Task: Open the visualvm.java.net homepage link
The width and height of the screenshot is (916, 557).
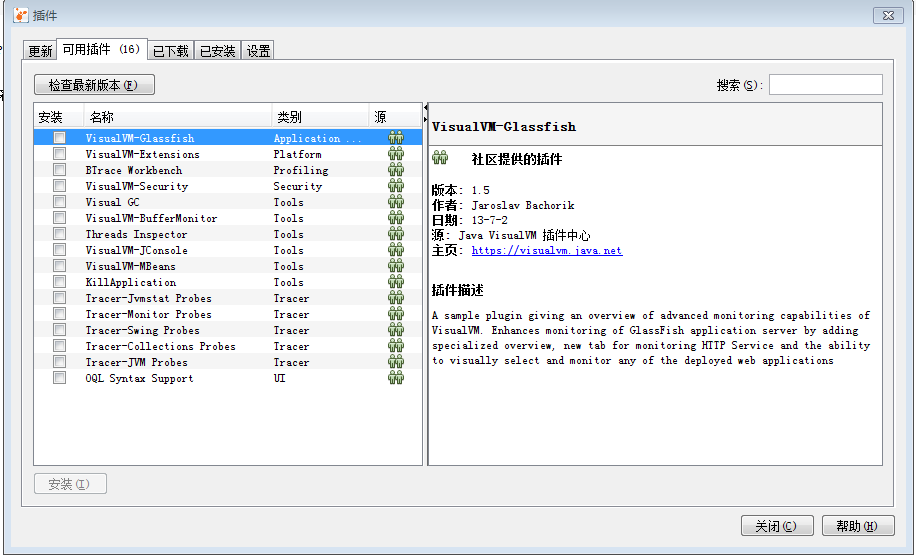Action: point(547,250)
